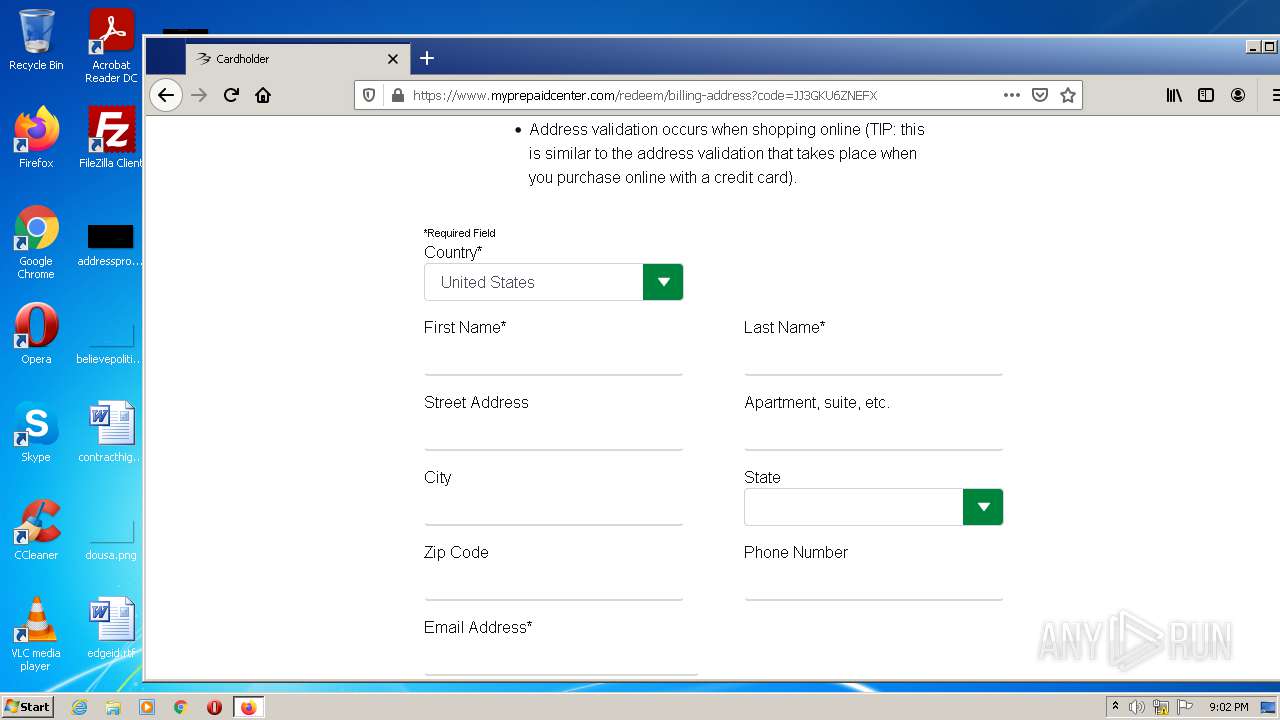
Task: View site security padlock info
Action: pos(397,95)
